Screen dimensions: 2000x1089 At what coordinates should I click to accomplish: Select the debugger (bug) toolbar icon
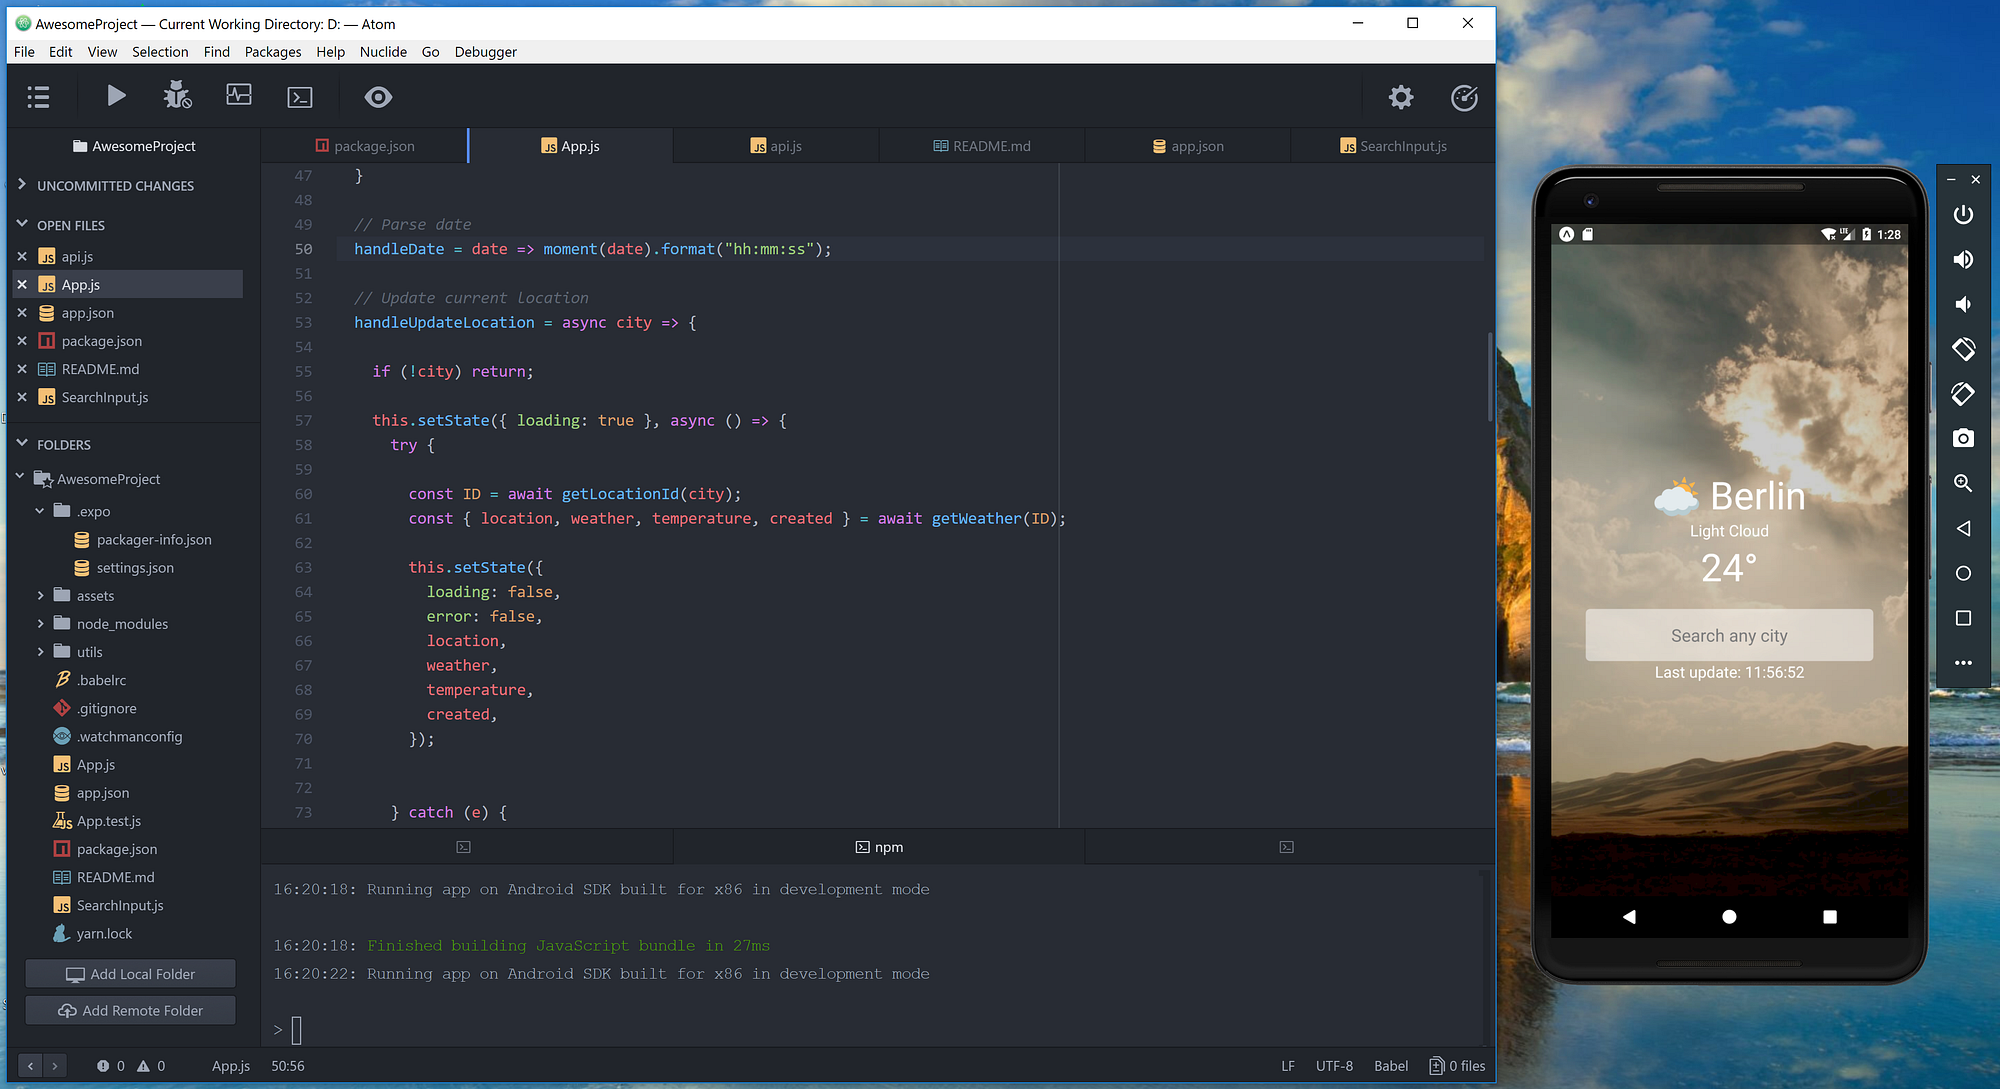pos(177,95)
